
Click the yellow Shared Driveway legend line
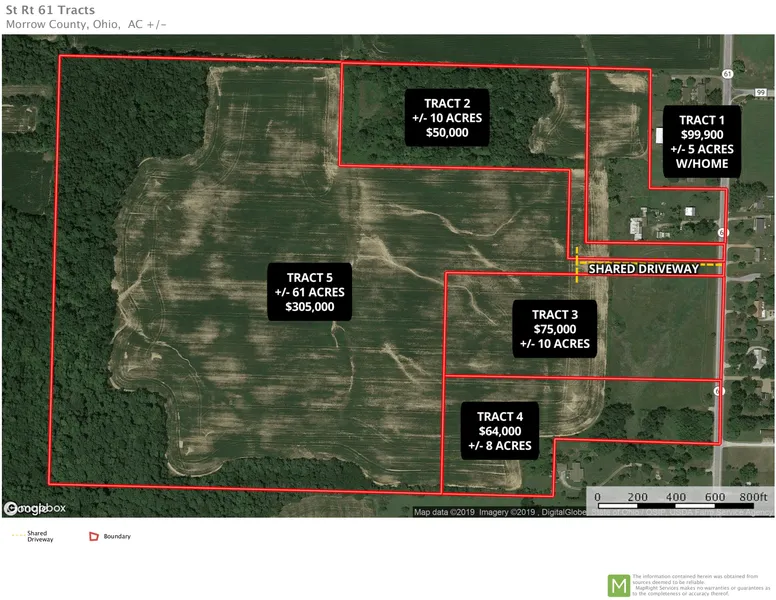tap(18, 536)
